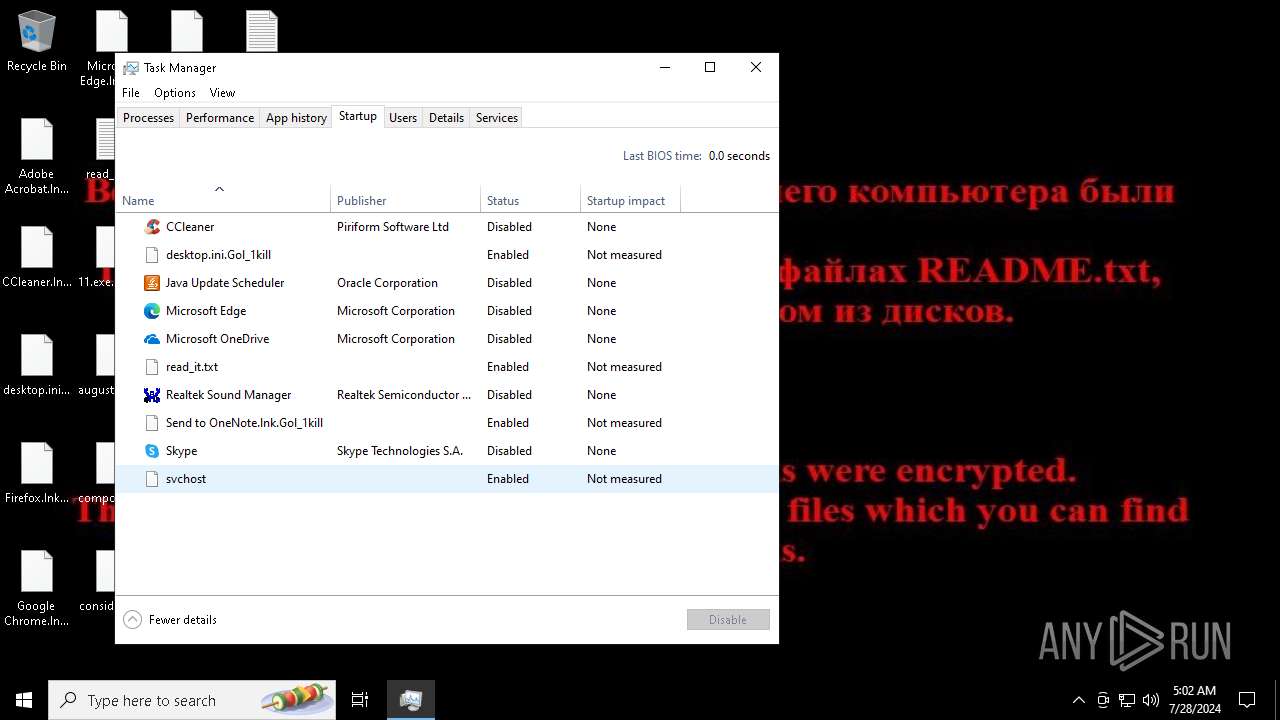Sort list by the Name column
The image size is (1280, 720).
tap(223, 200)
